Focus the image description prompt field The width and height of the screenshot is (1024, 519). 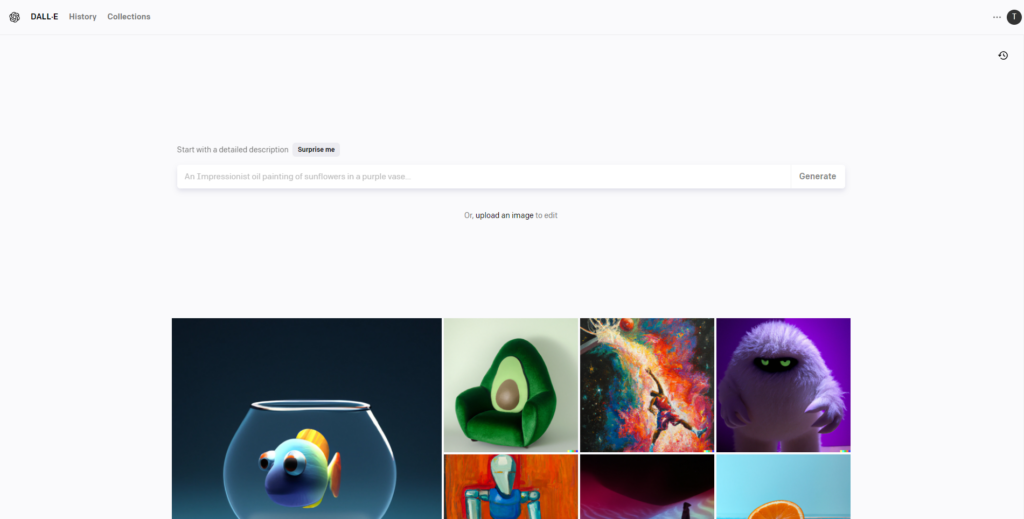pos(484,176)
